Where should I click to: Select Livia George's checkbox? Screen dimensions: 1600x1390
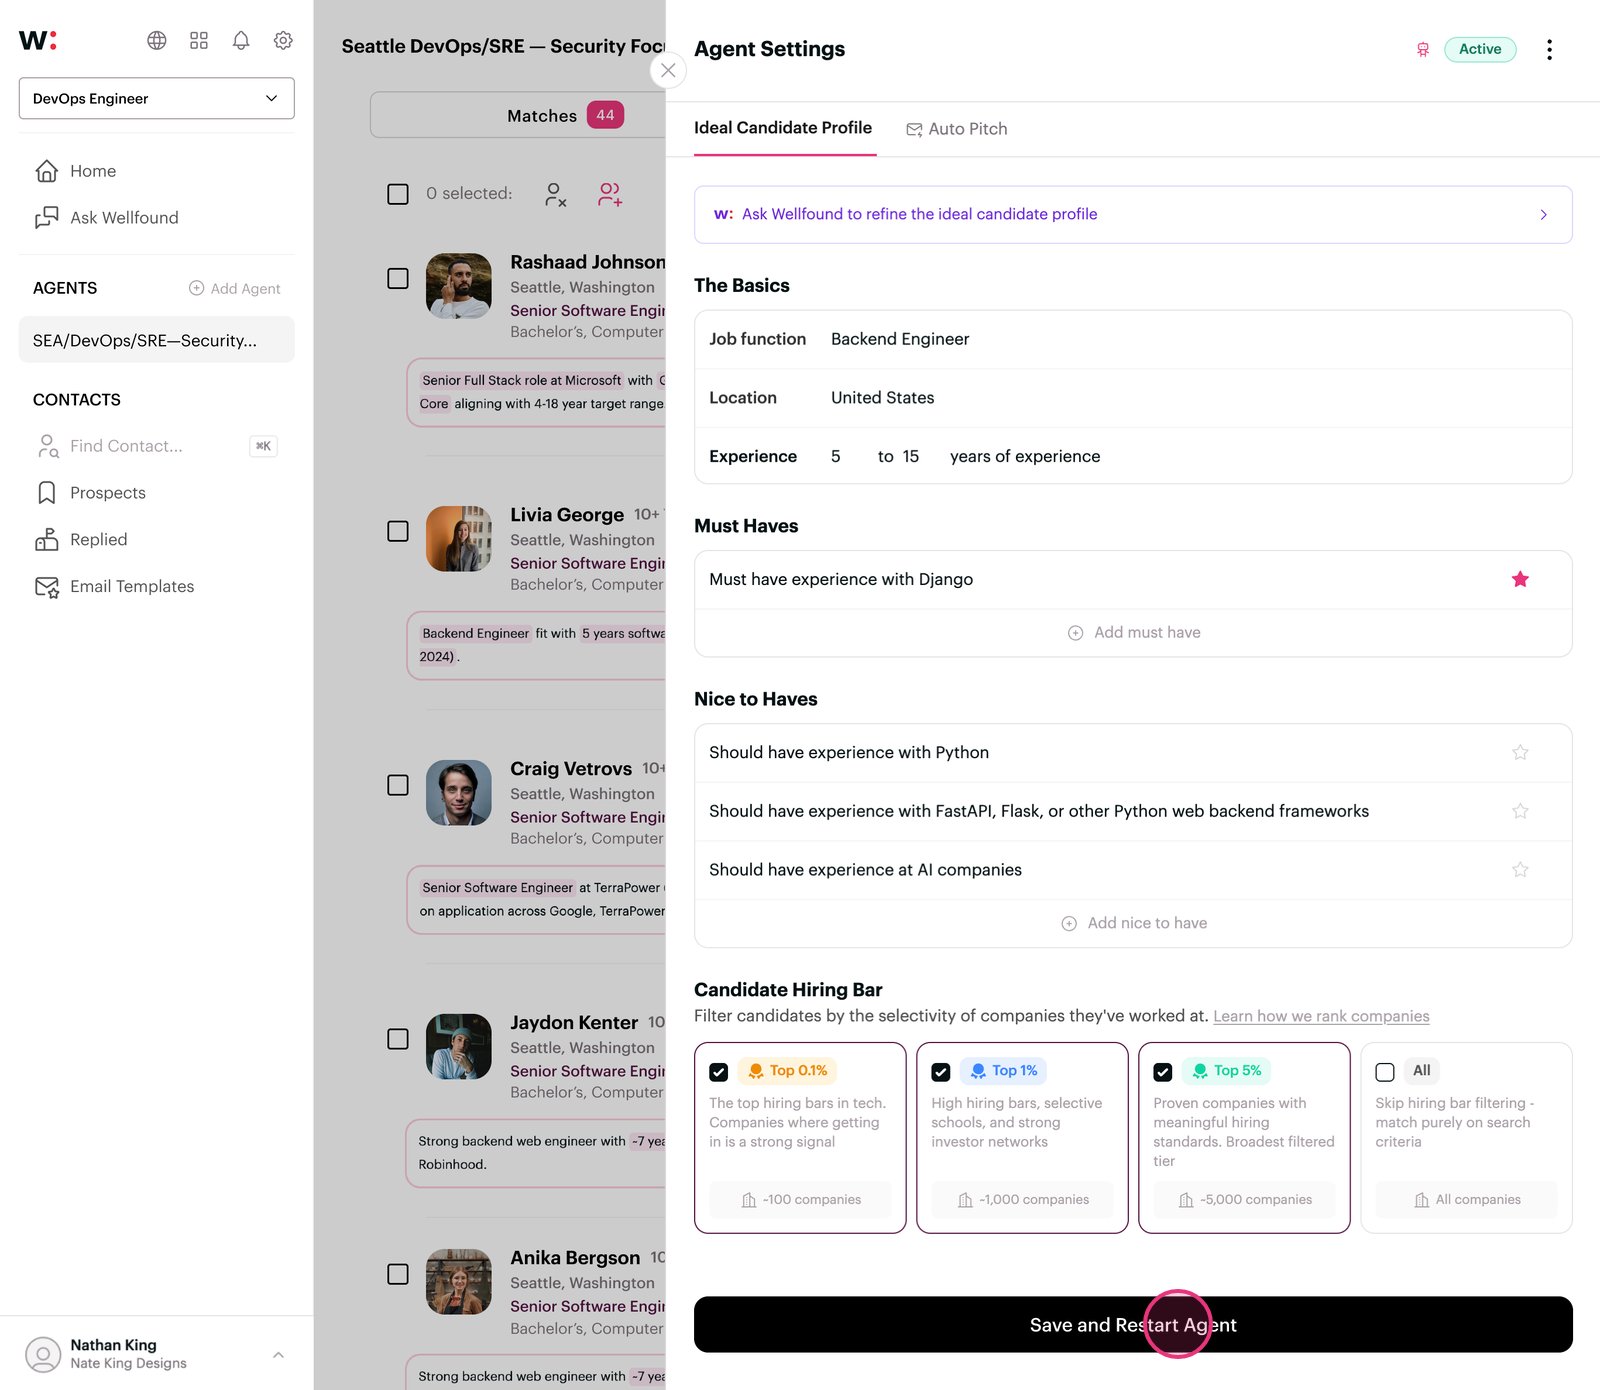(398, 531)
